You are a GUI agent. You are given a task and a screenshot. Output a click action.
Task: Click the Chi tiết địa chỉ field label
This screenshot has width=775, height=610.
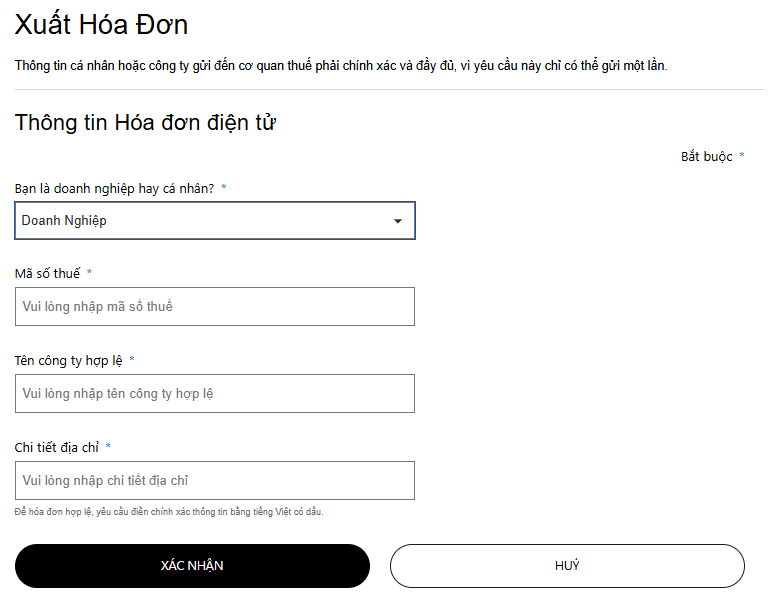pyautogui.click(x=57, y=447)
